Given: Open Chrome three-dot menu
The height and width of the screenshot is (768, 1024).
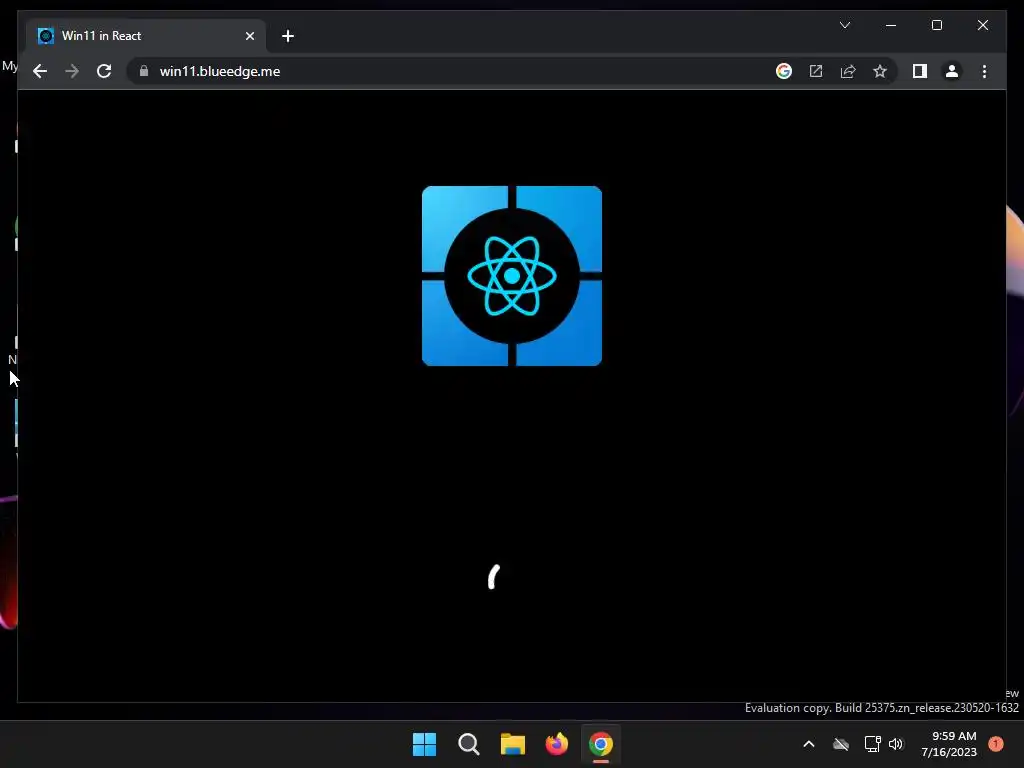Looking at the screenshot, I should (984, 71).
